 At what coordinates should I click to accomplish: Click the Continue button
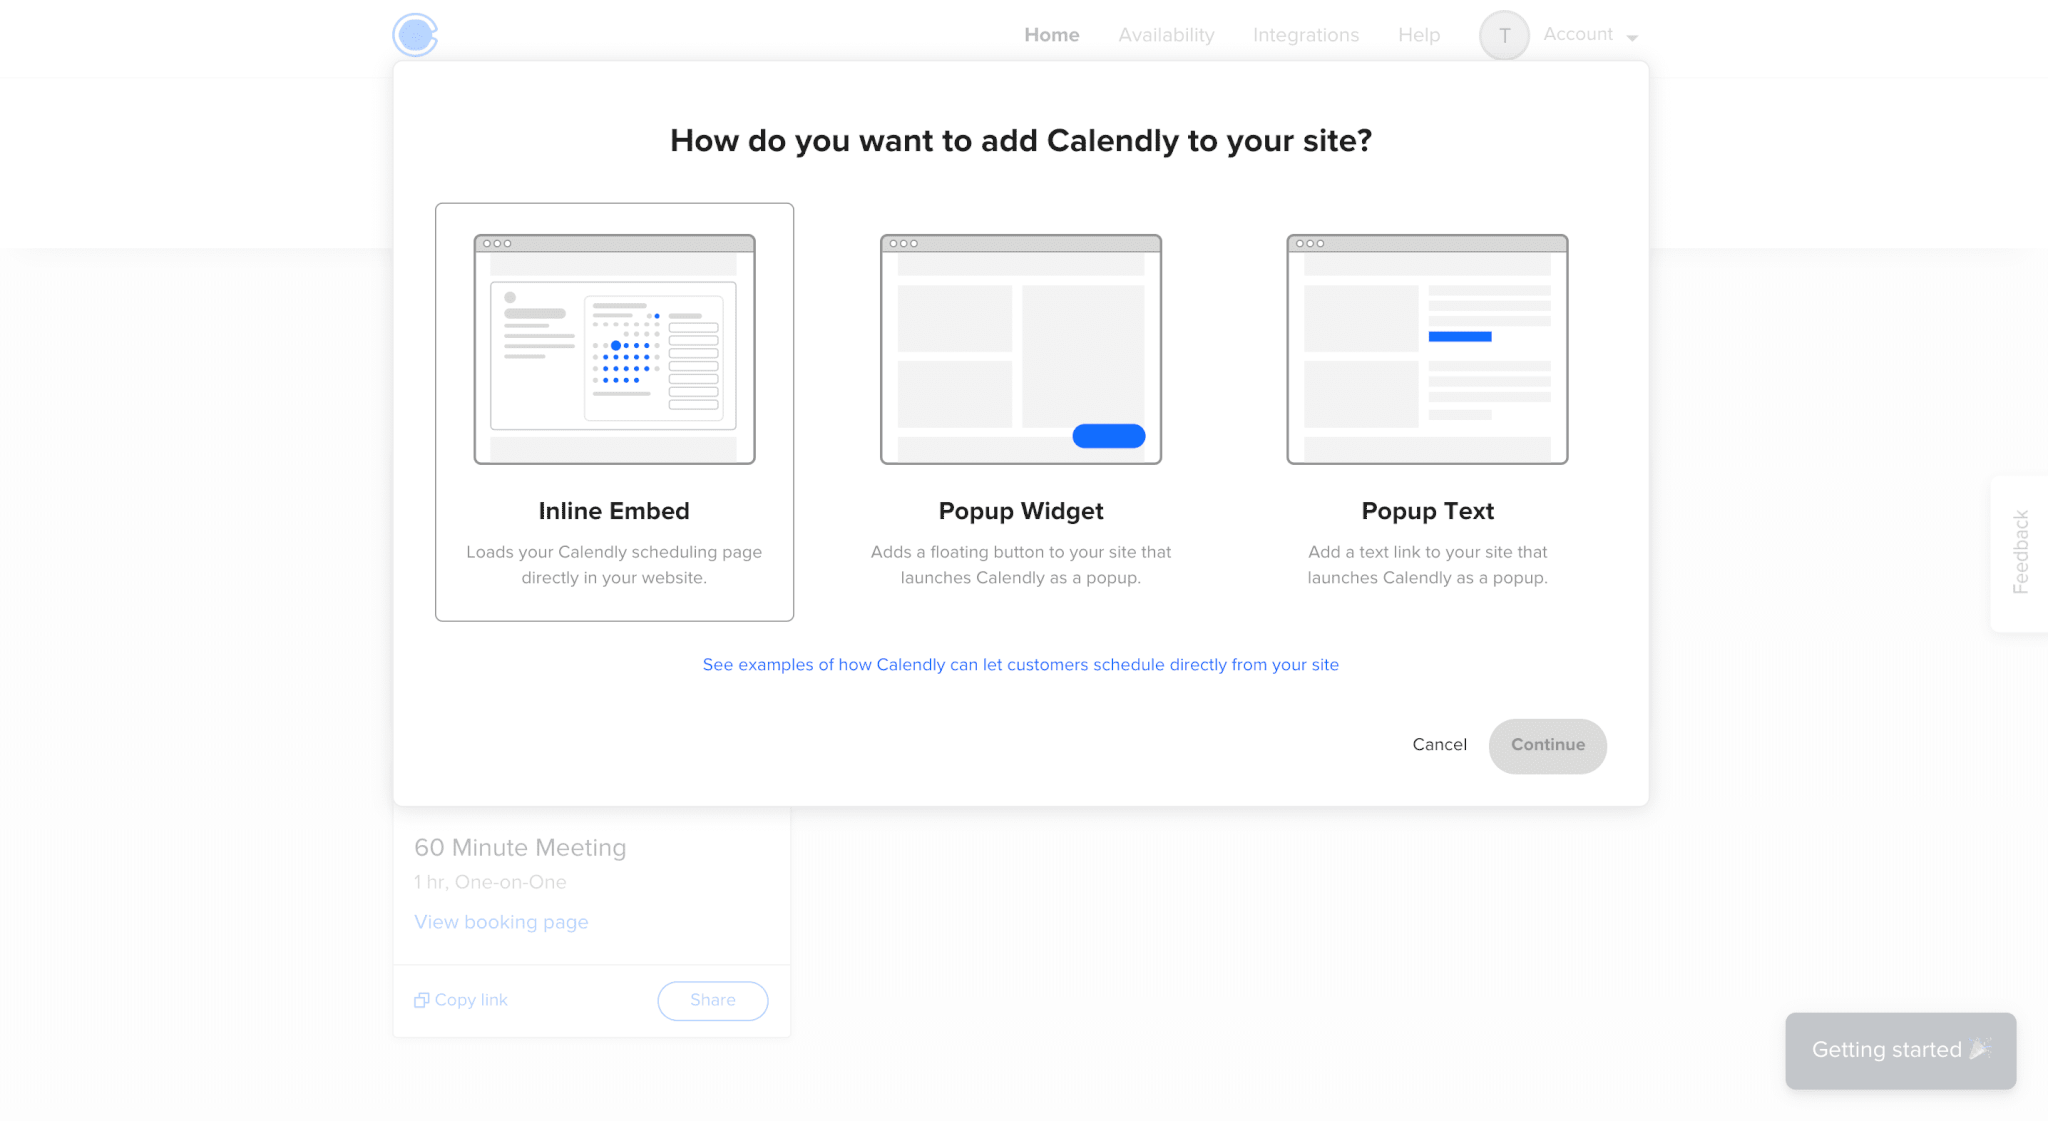pos(1547,745)
